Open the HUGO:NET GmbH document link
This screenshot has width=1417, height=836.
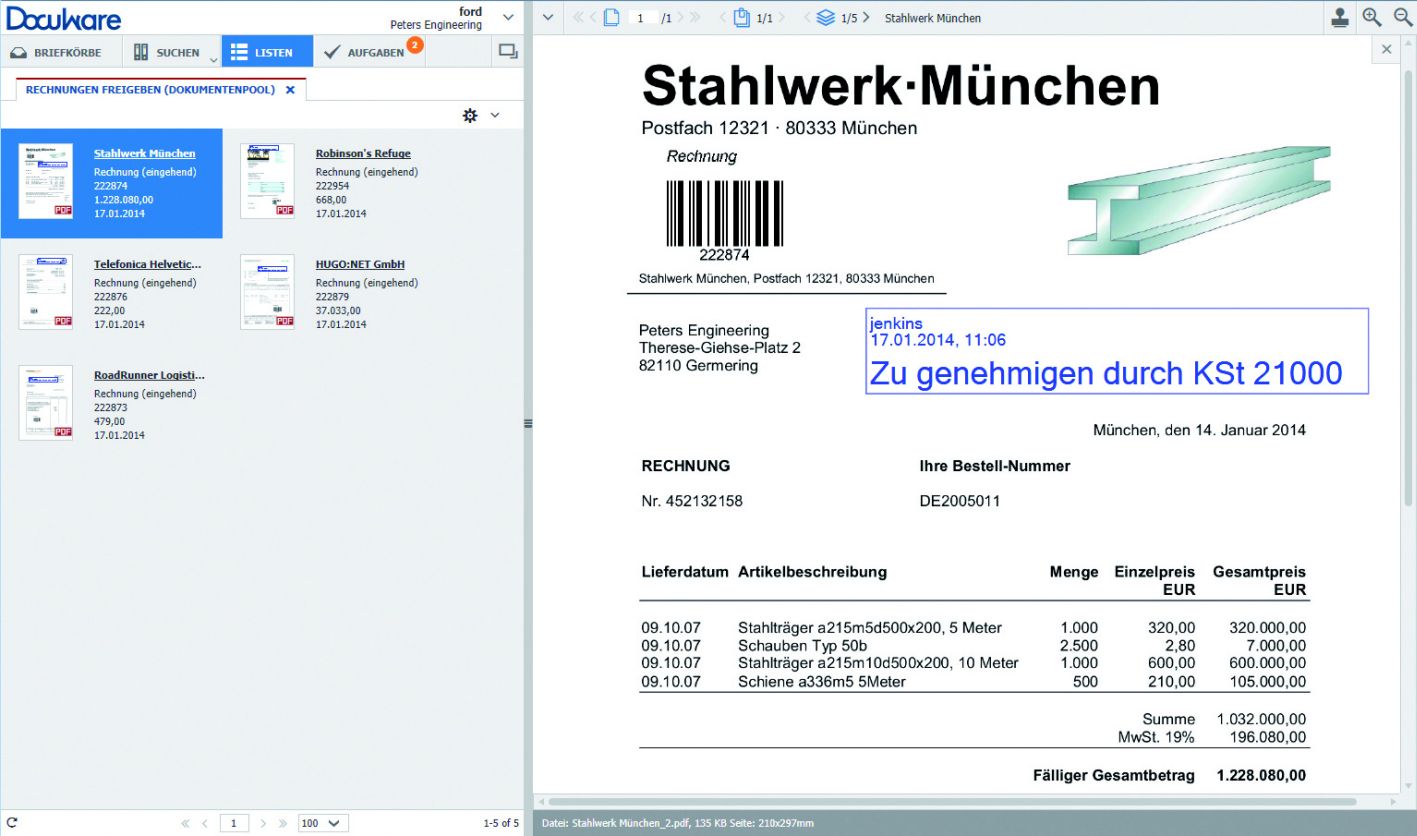click(x=360, y=264)
